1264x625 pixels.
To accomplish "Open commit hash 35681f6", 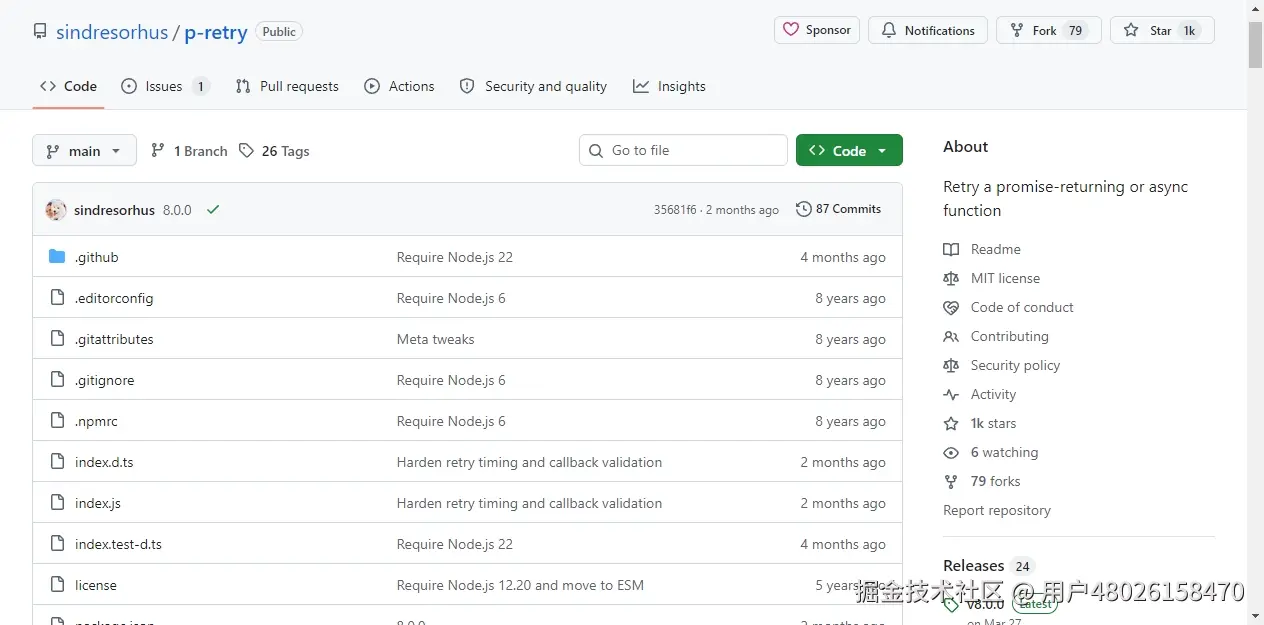I will (x=675, y=210).
